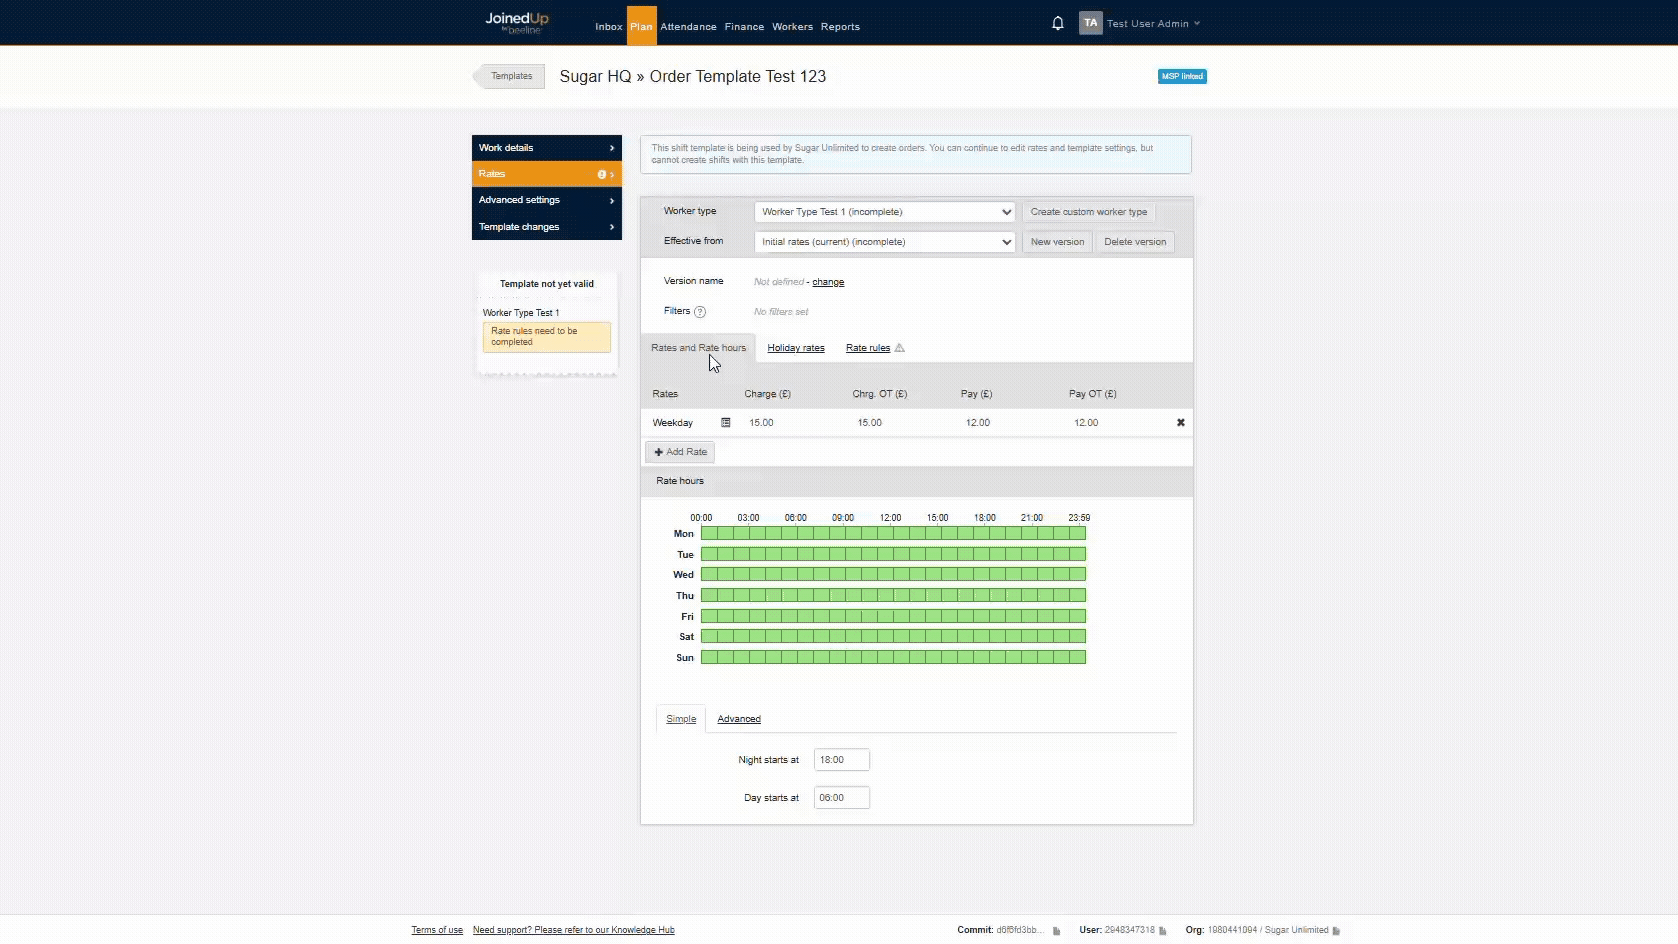Viewport: 1678px width, 944px height.
Task: Click the New version button
Action: pos(1056,242)
